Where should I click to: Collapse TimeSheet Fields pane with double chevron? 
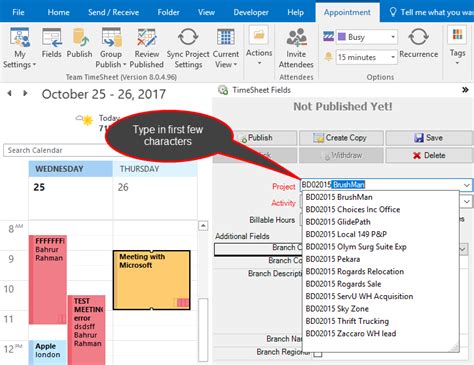pyautogui.click(x=465, y=90)
